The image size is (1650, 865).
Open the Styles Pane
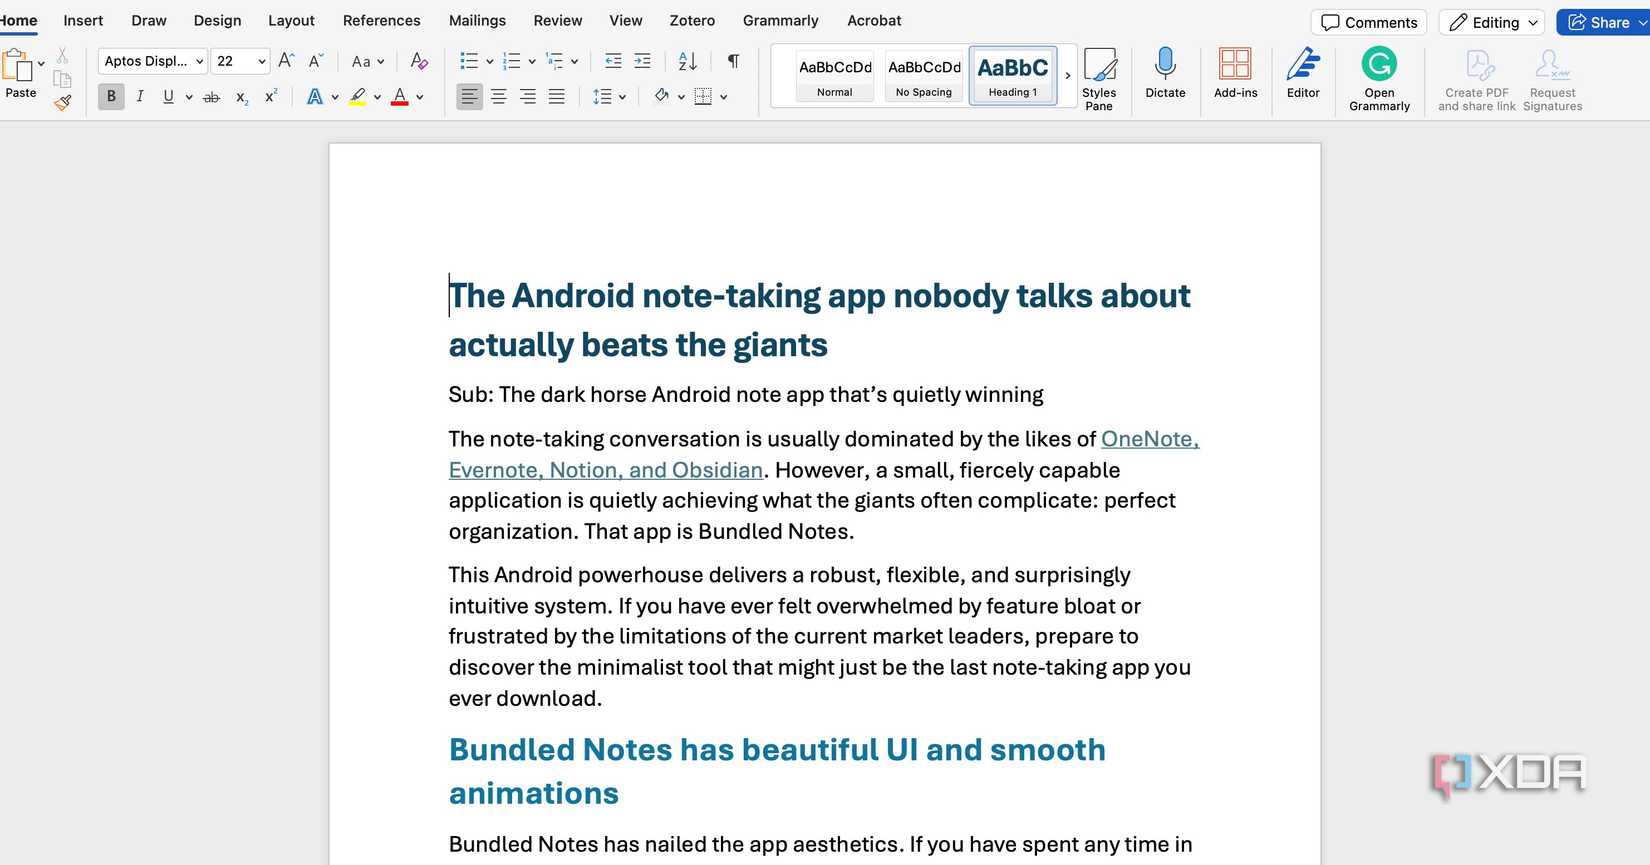[1098, 78]
